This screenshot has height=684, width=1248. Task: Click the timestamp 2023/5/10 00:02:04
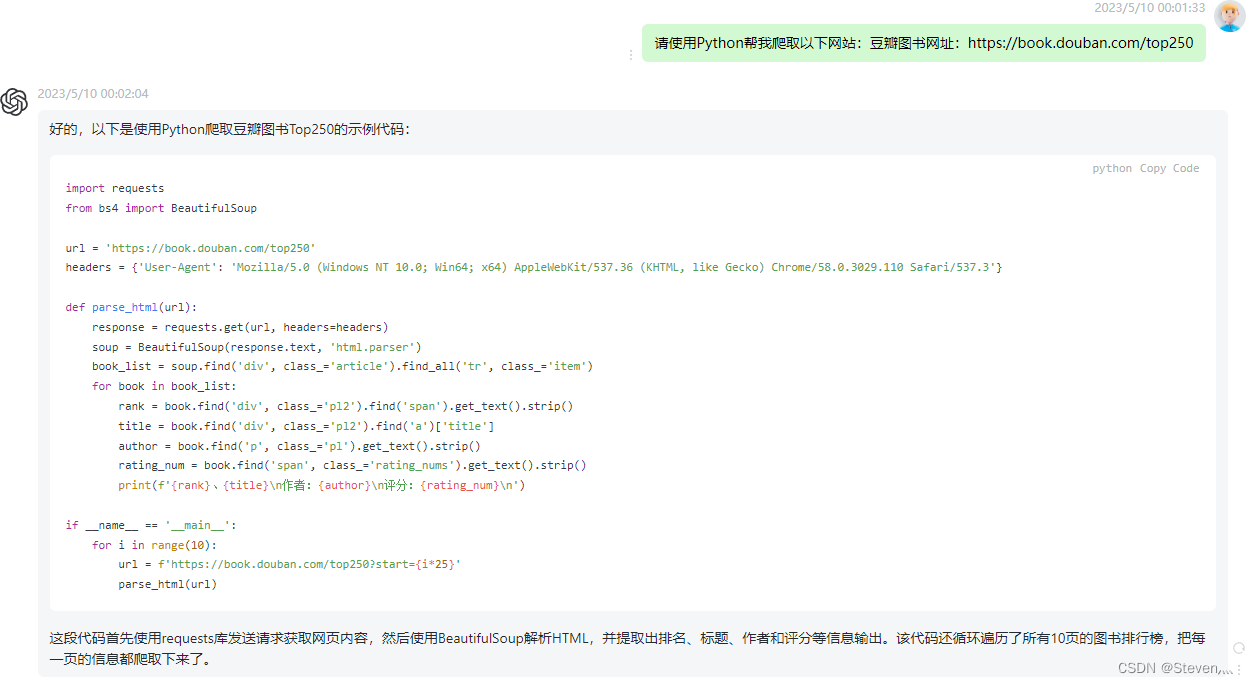(x=93, y=94)
